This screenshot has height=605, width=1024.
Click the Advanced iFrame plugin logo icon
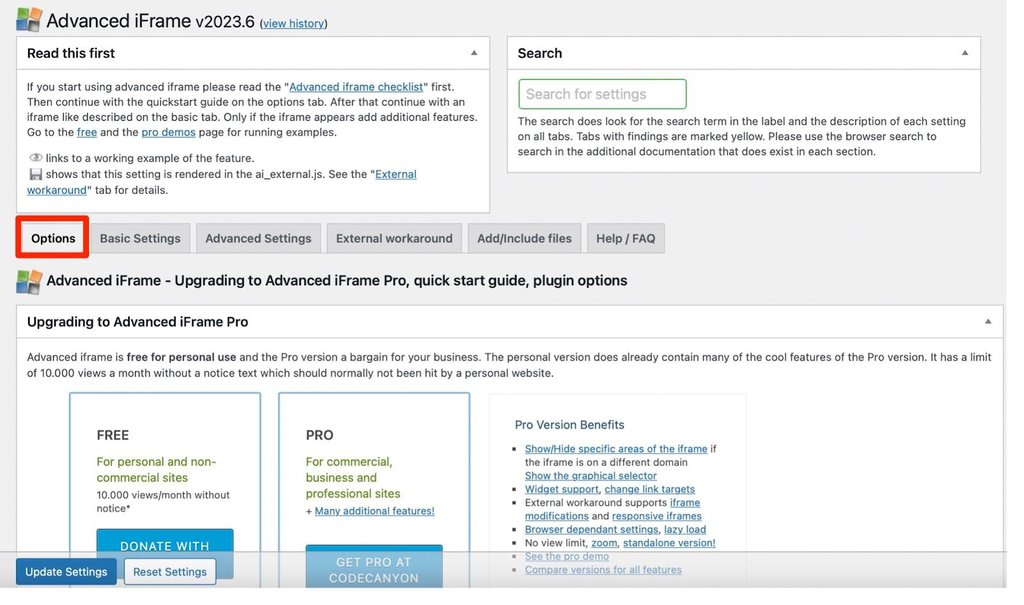(27, 19)
